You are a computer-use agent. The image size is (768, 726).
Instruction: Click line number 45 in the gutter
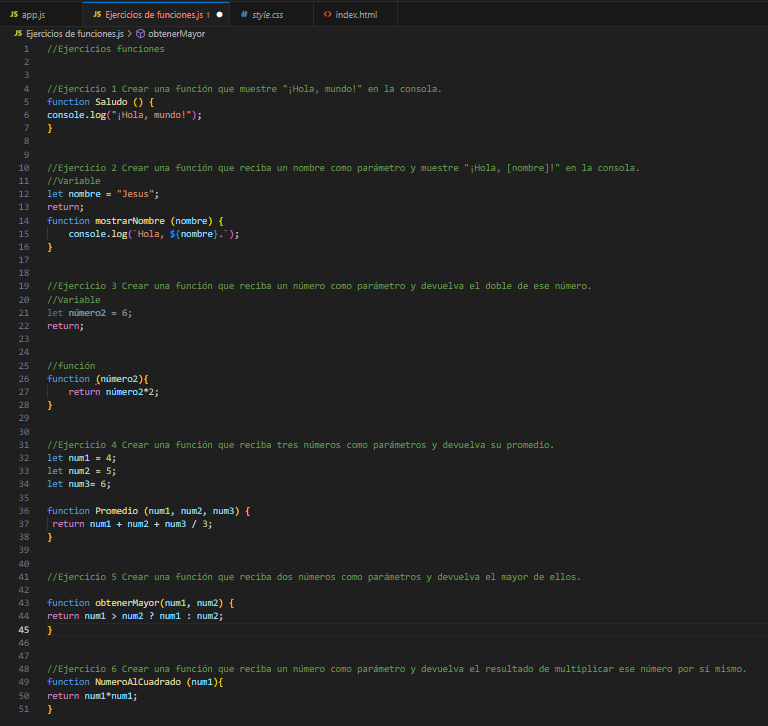click(24, 629)
